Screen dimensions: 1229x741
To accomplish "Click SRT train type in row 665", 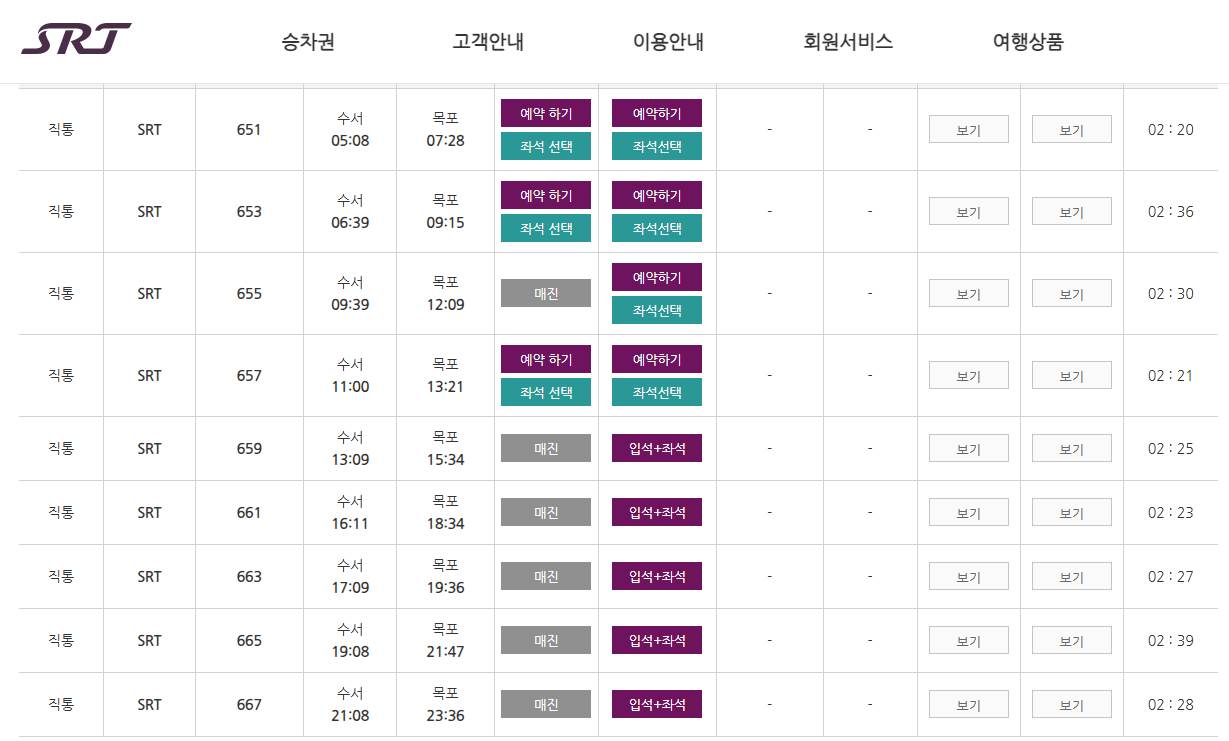I will (x=149, y=640).
